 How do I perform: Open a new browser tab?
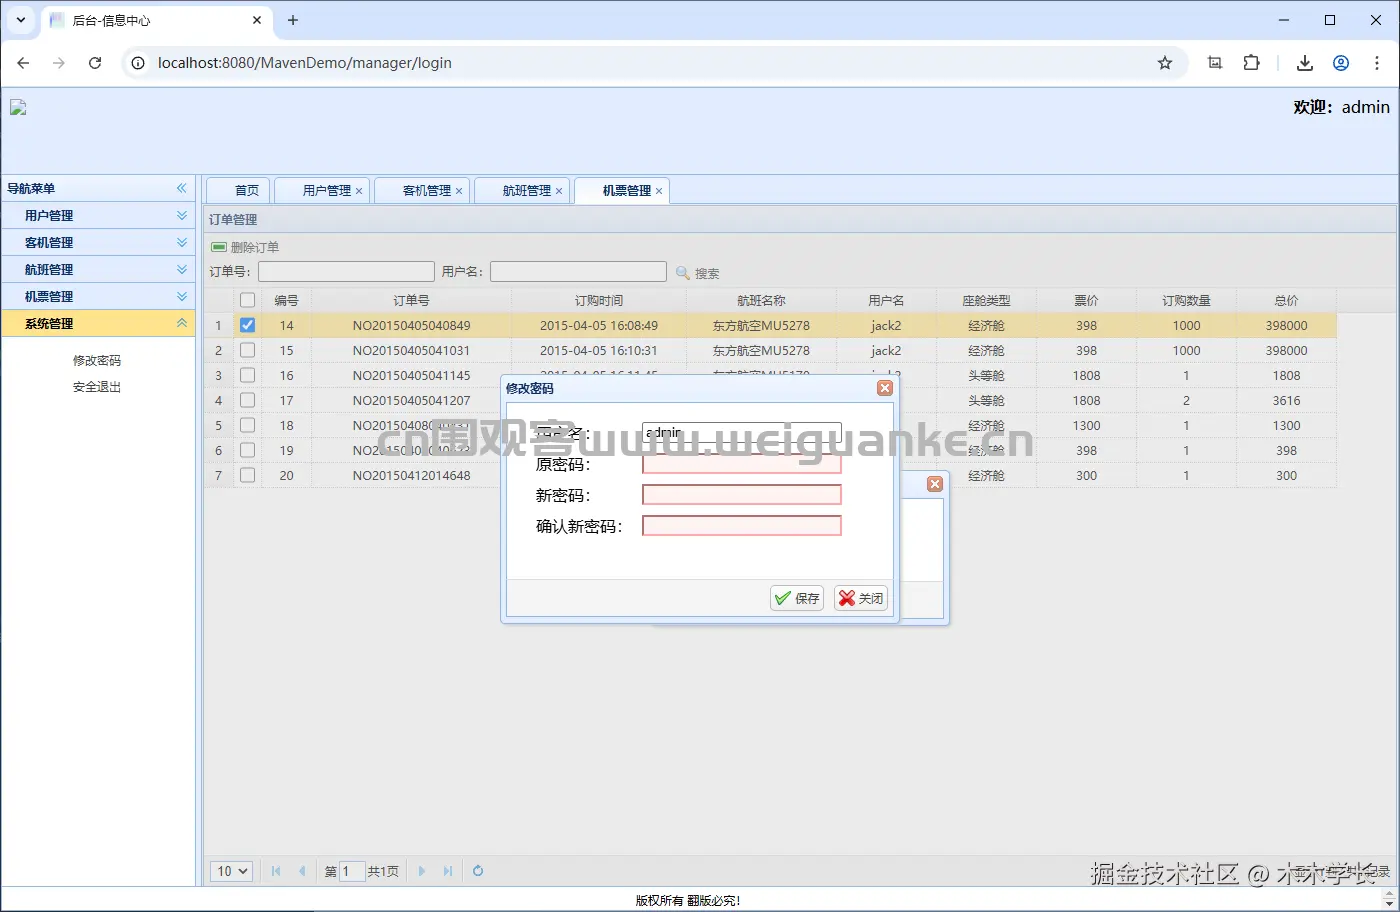[x=293, y=20]
